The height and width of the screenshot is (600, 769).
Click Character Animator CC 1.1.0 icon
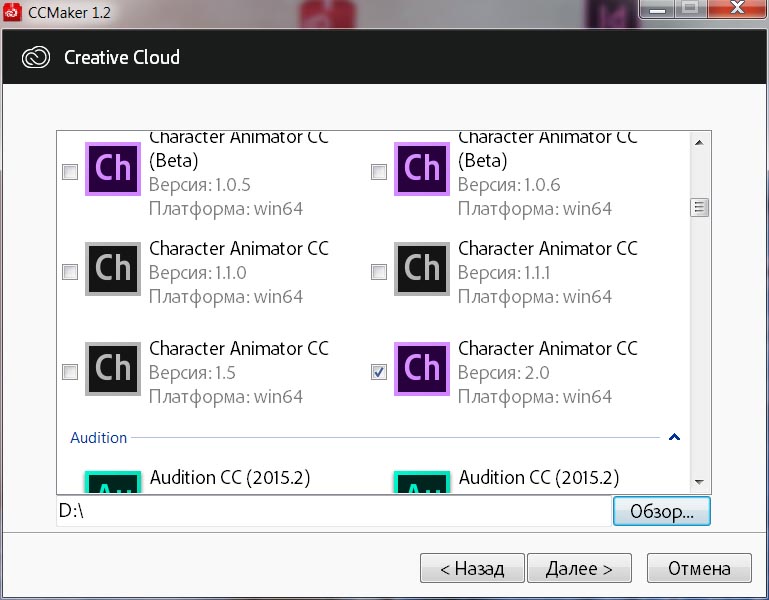click(113, 269)
